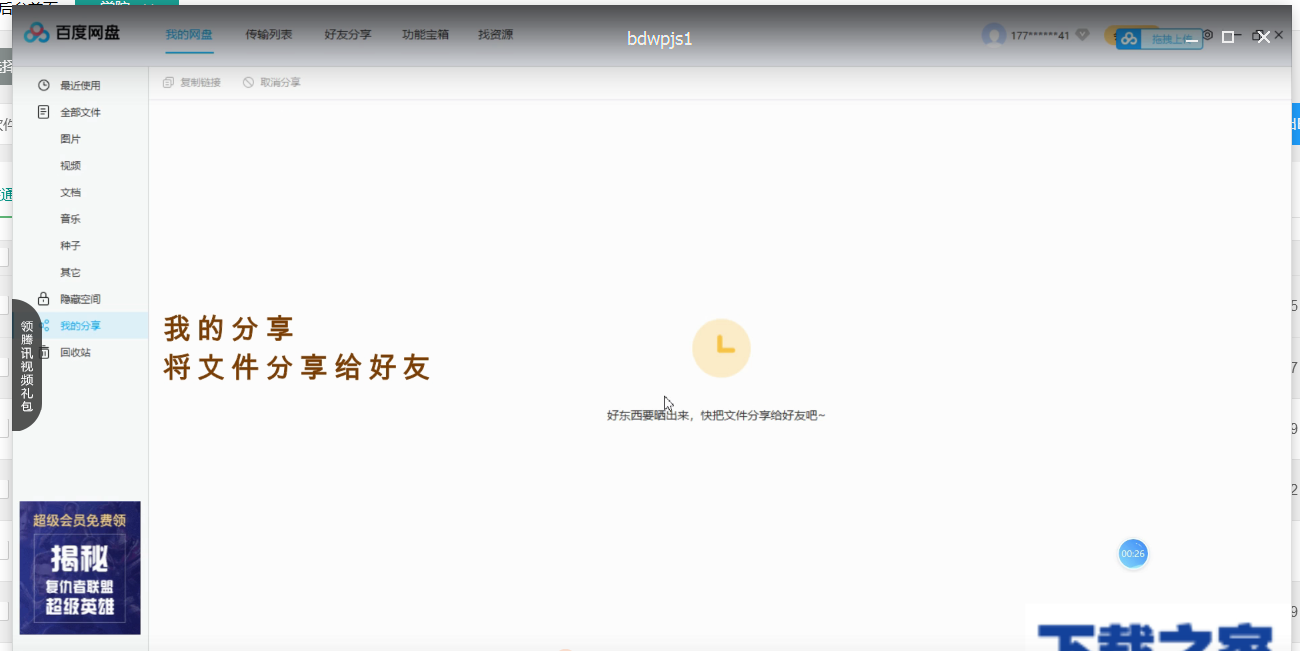Open the 视频 videos category
Viewport: 1300px width, 651px height.
click(71, 165)
